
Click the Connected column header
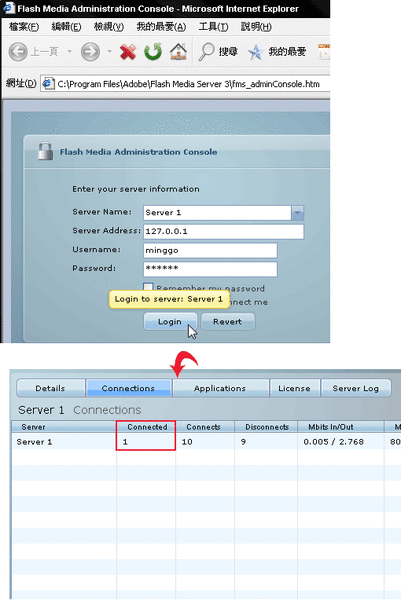(x=147, y=427)
